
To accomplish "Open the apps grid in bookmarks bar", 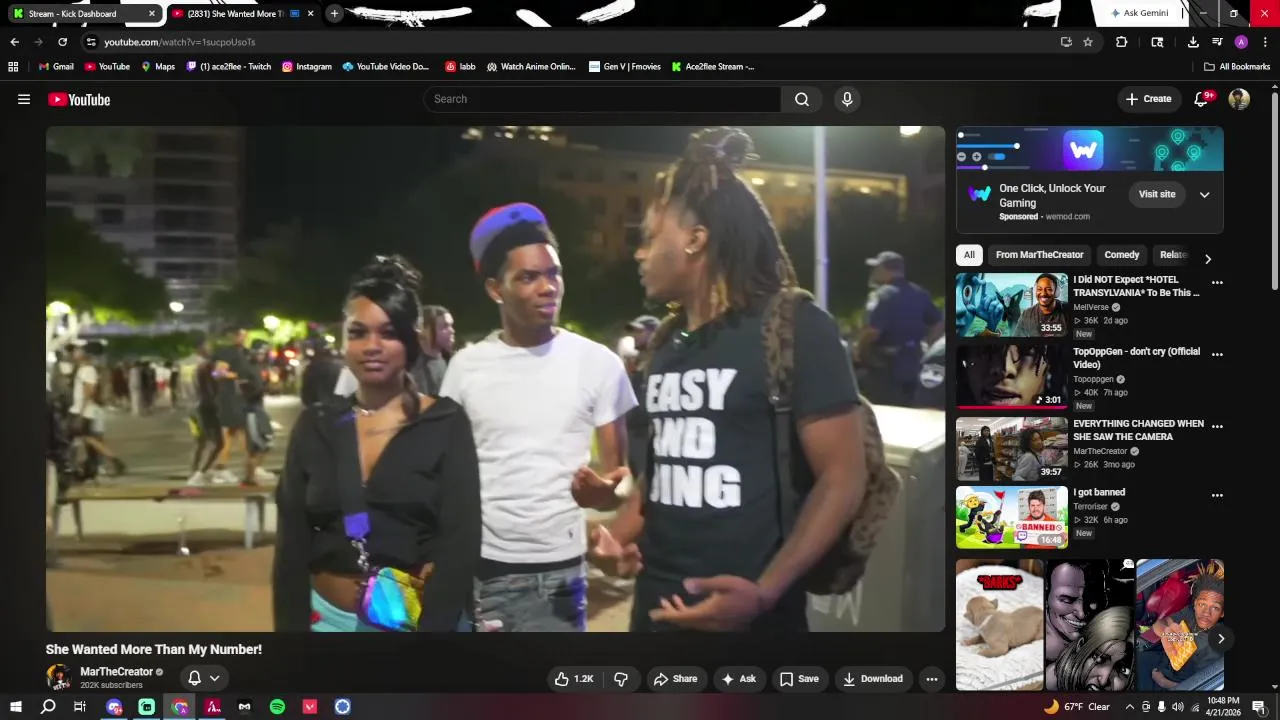I will click(13, 67).
